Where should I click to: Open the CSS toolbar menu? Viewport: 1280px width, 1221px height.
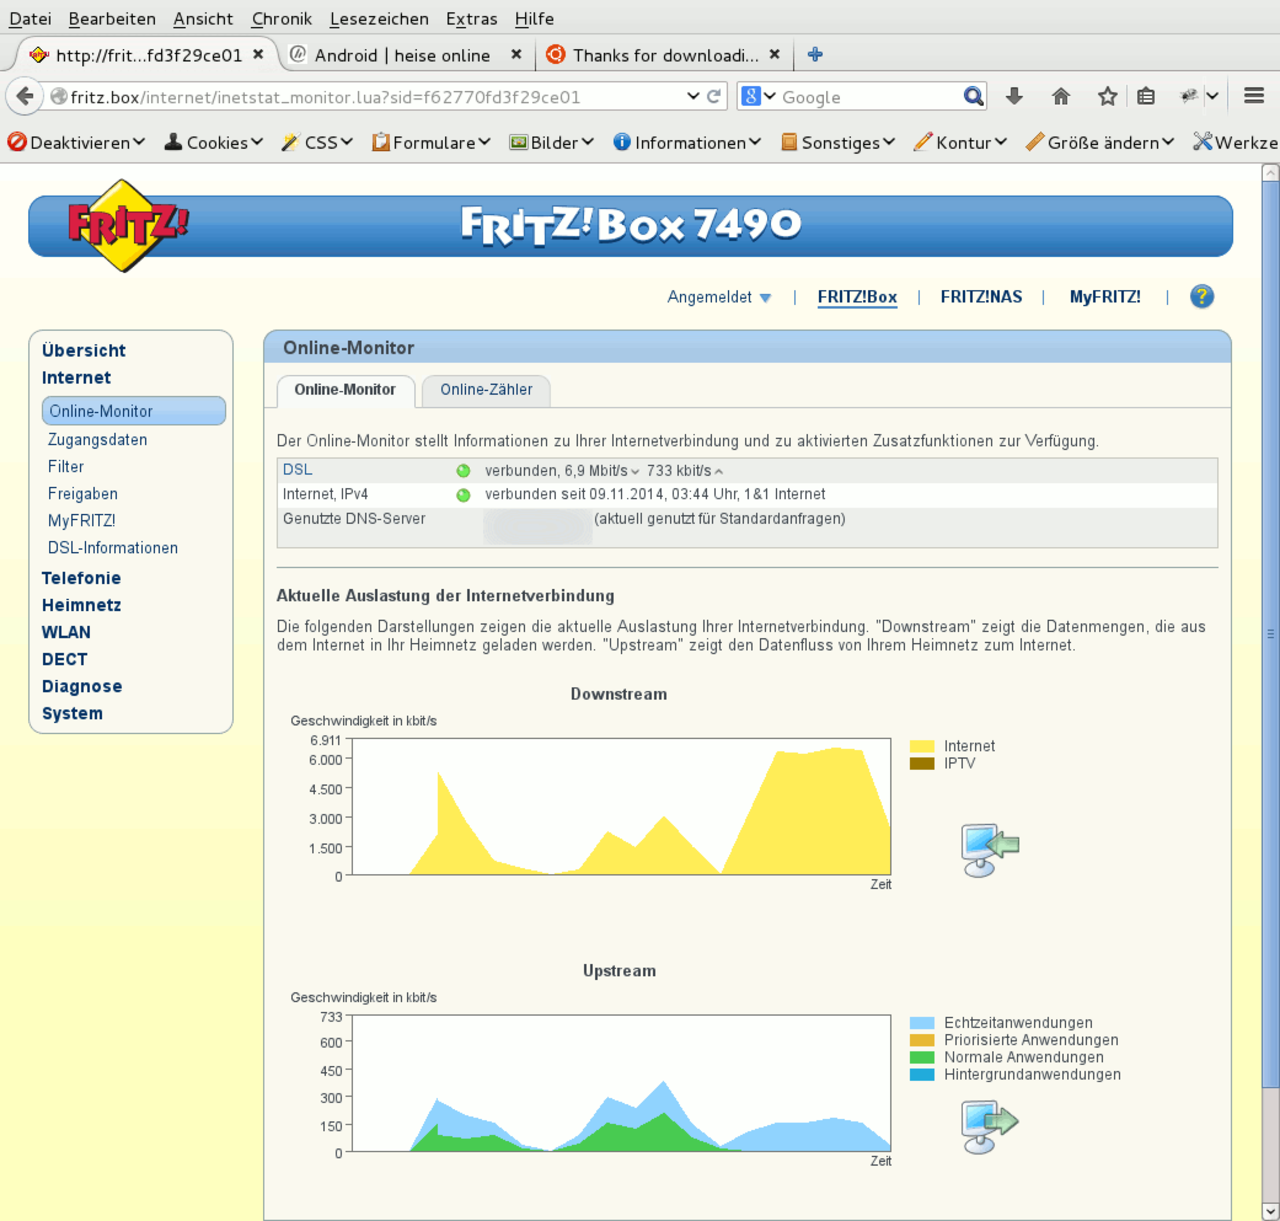point(317,142)
